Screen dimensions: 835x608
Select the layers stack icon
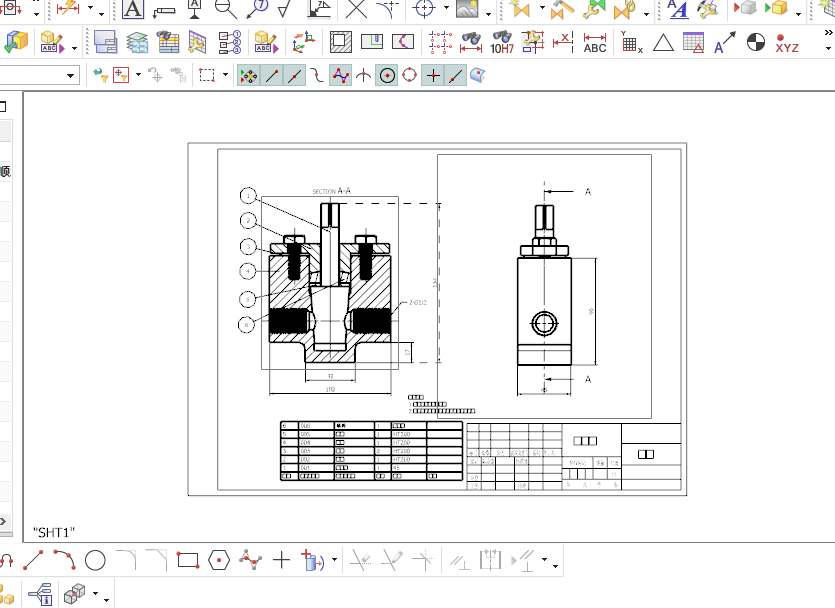(137, 42)
